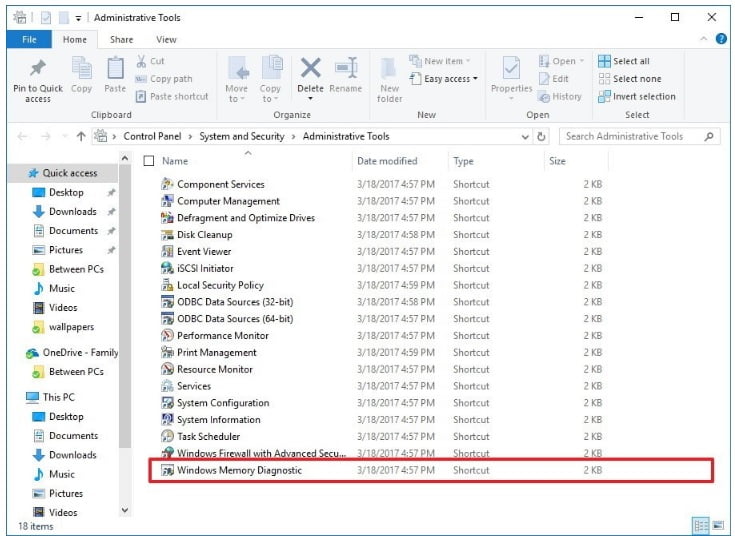The width and height of the screenshot is (735, 536).
Task: Switch to the View tab
Action: tap(166, 39)
